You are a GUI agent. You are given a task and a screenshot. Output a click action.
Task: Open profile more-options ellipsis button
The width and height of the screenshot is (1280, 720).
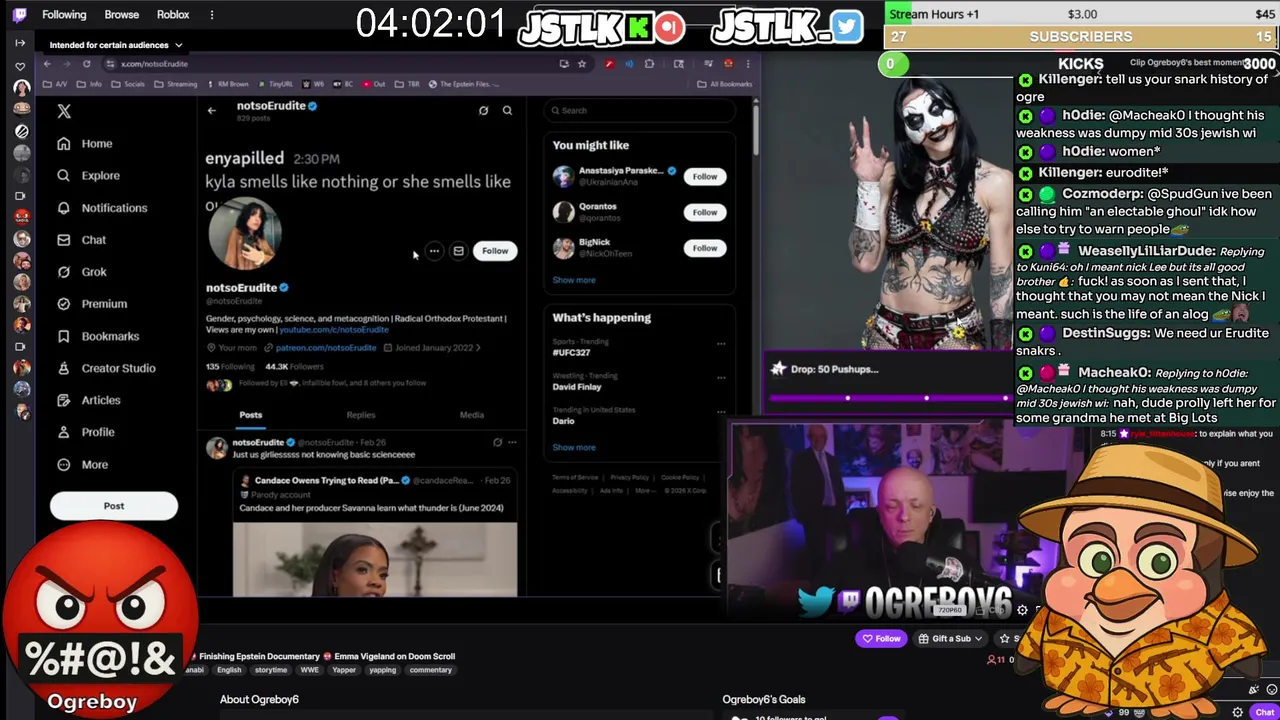click(x=434, y=251)
